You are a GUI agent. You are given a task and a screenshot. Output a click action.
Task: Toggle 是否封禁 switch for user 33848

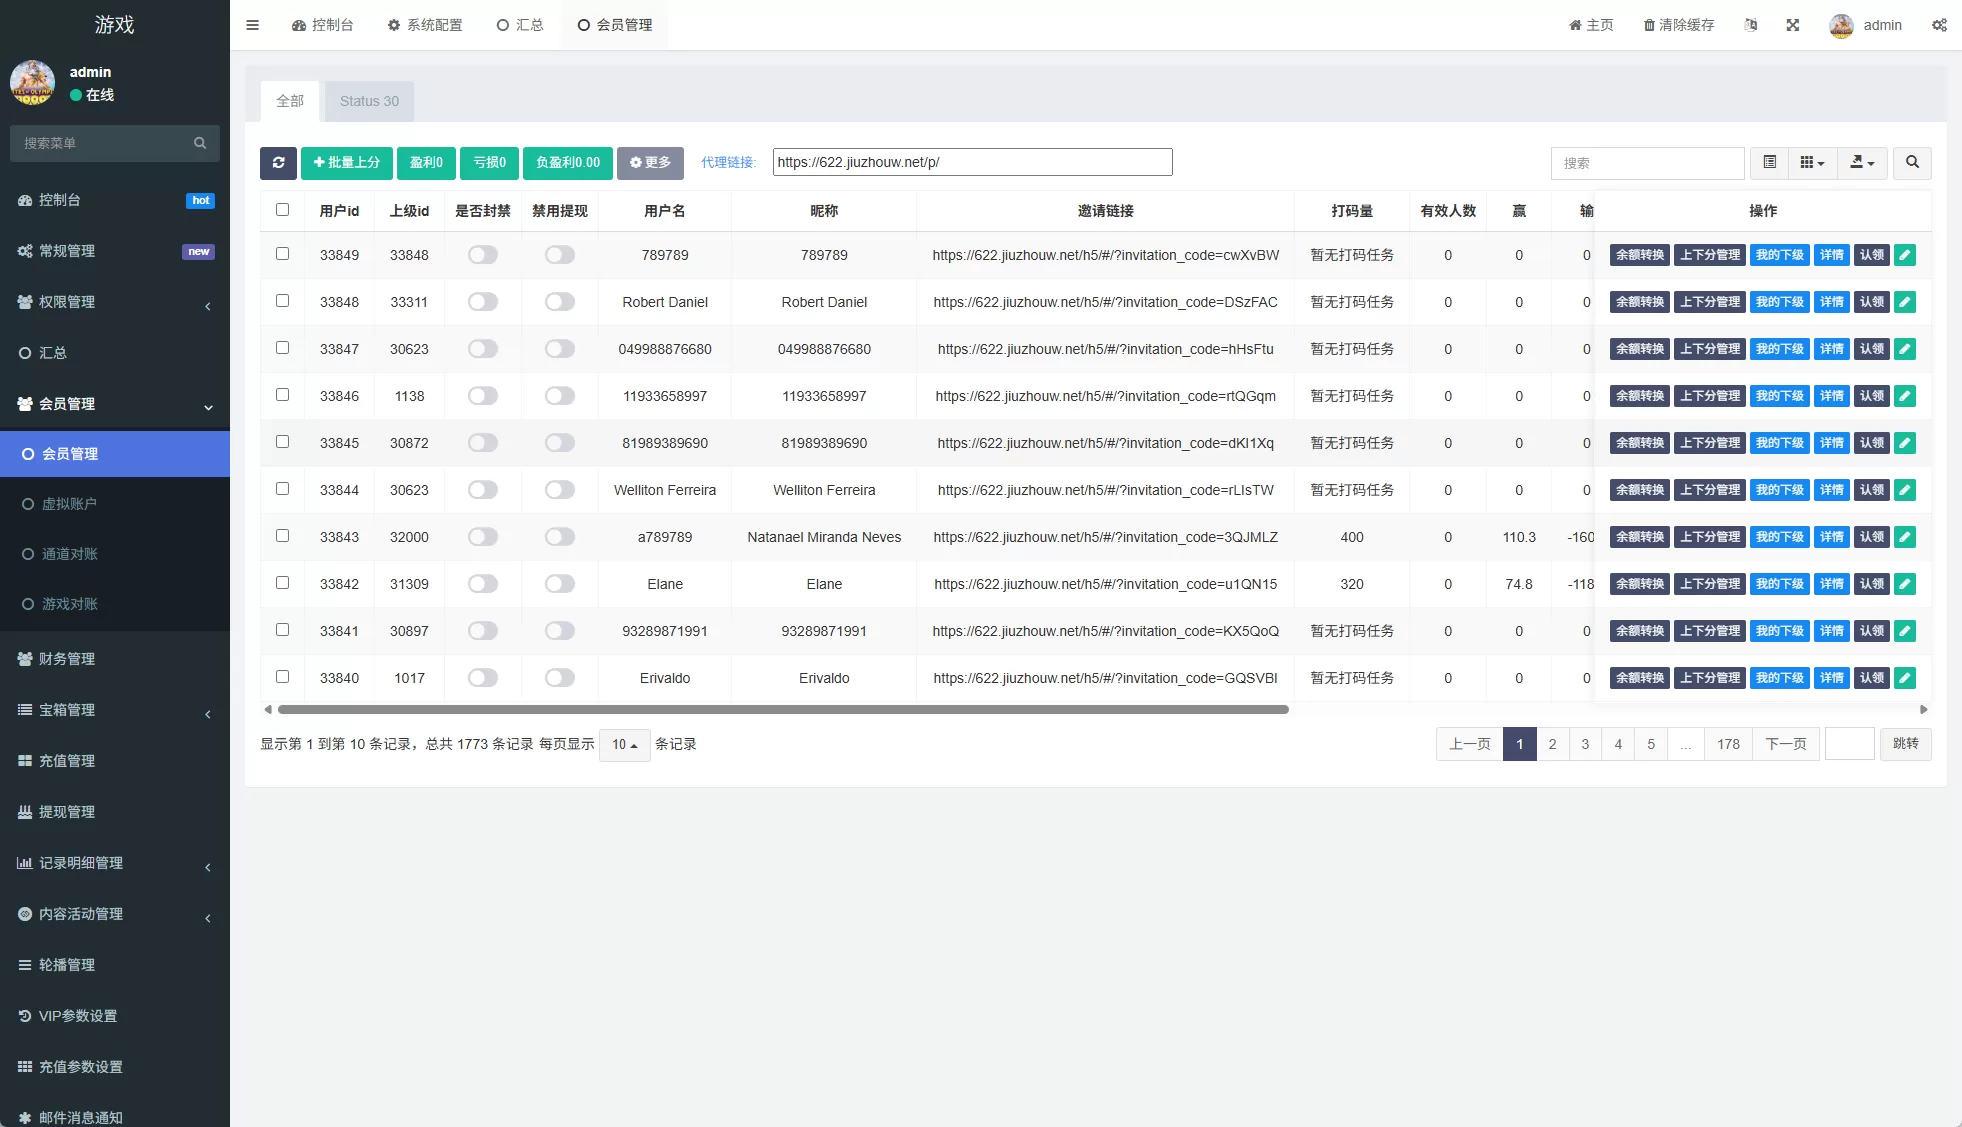coord(483,302)
